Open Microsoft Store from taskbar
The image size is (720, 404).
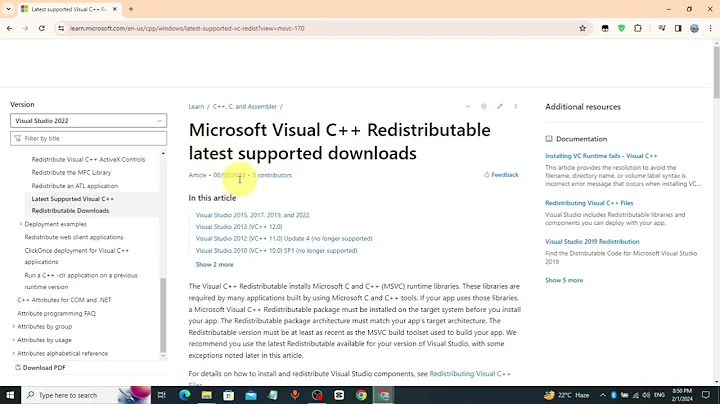point(229,395)
